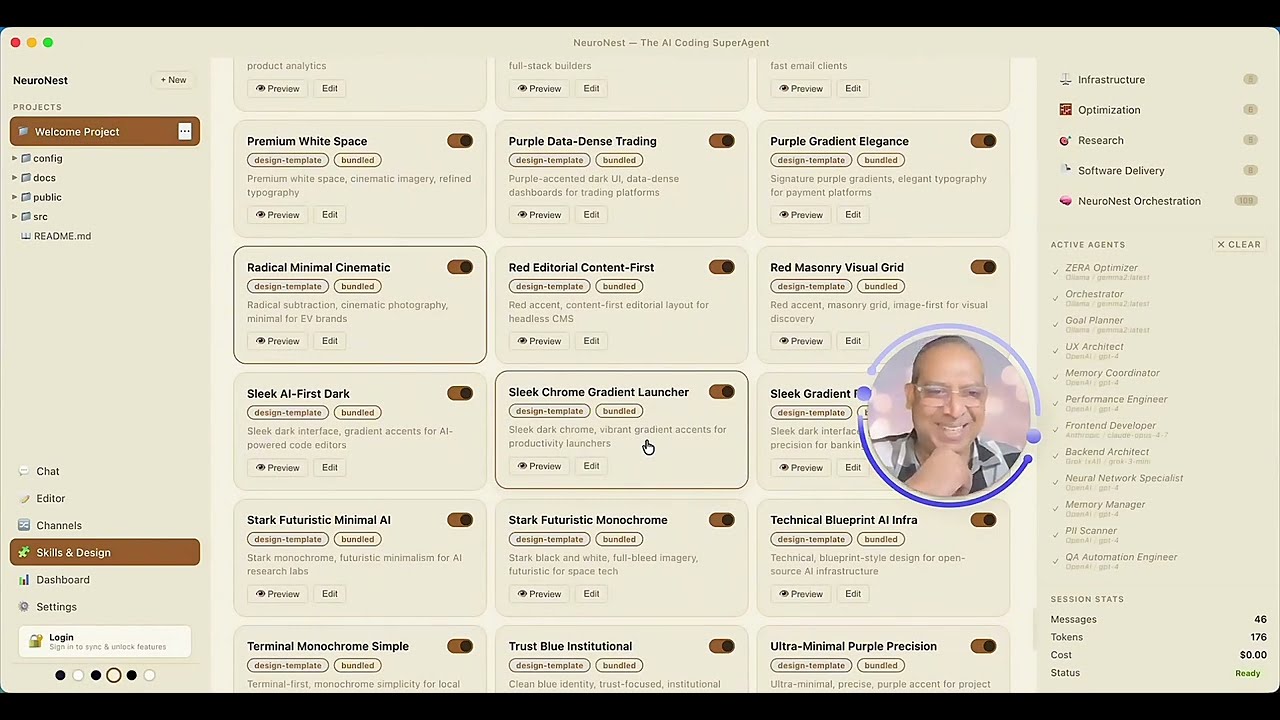Select the Trust Blue Institutional card title
This screenshot has width=1280, height=720.
click(x=570, y=646)
